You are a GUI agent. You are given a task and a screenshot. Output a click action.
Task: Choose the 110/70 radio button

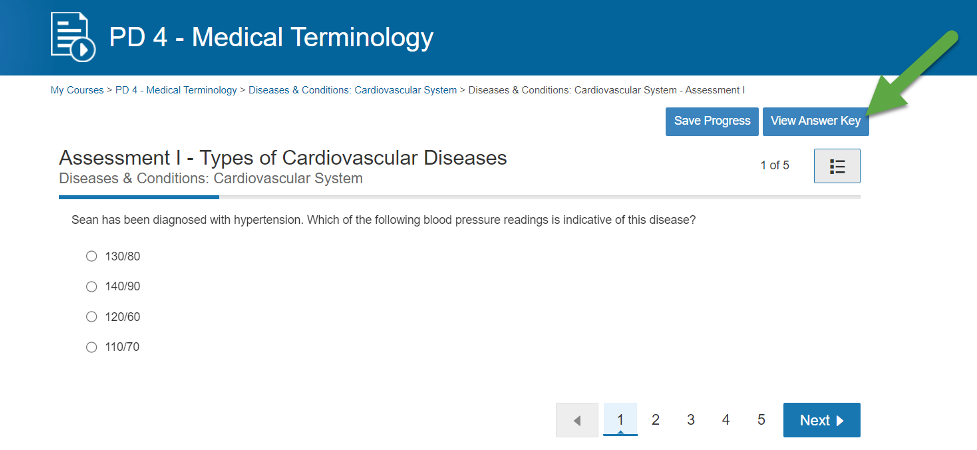click(x=92, y=348)
